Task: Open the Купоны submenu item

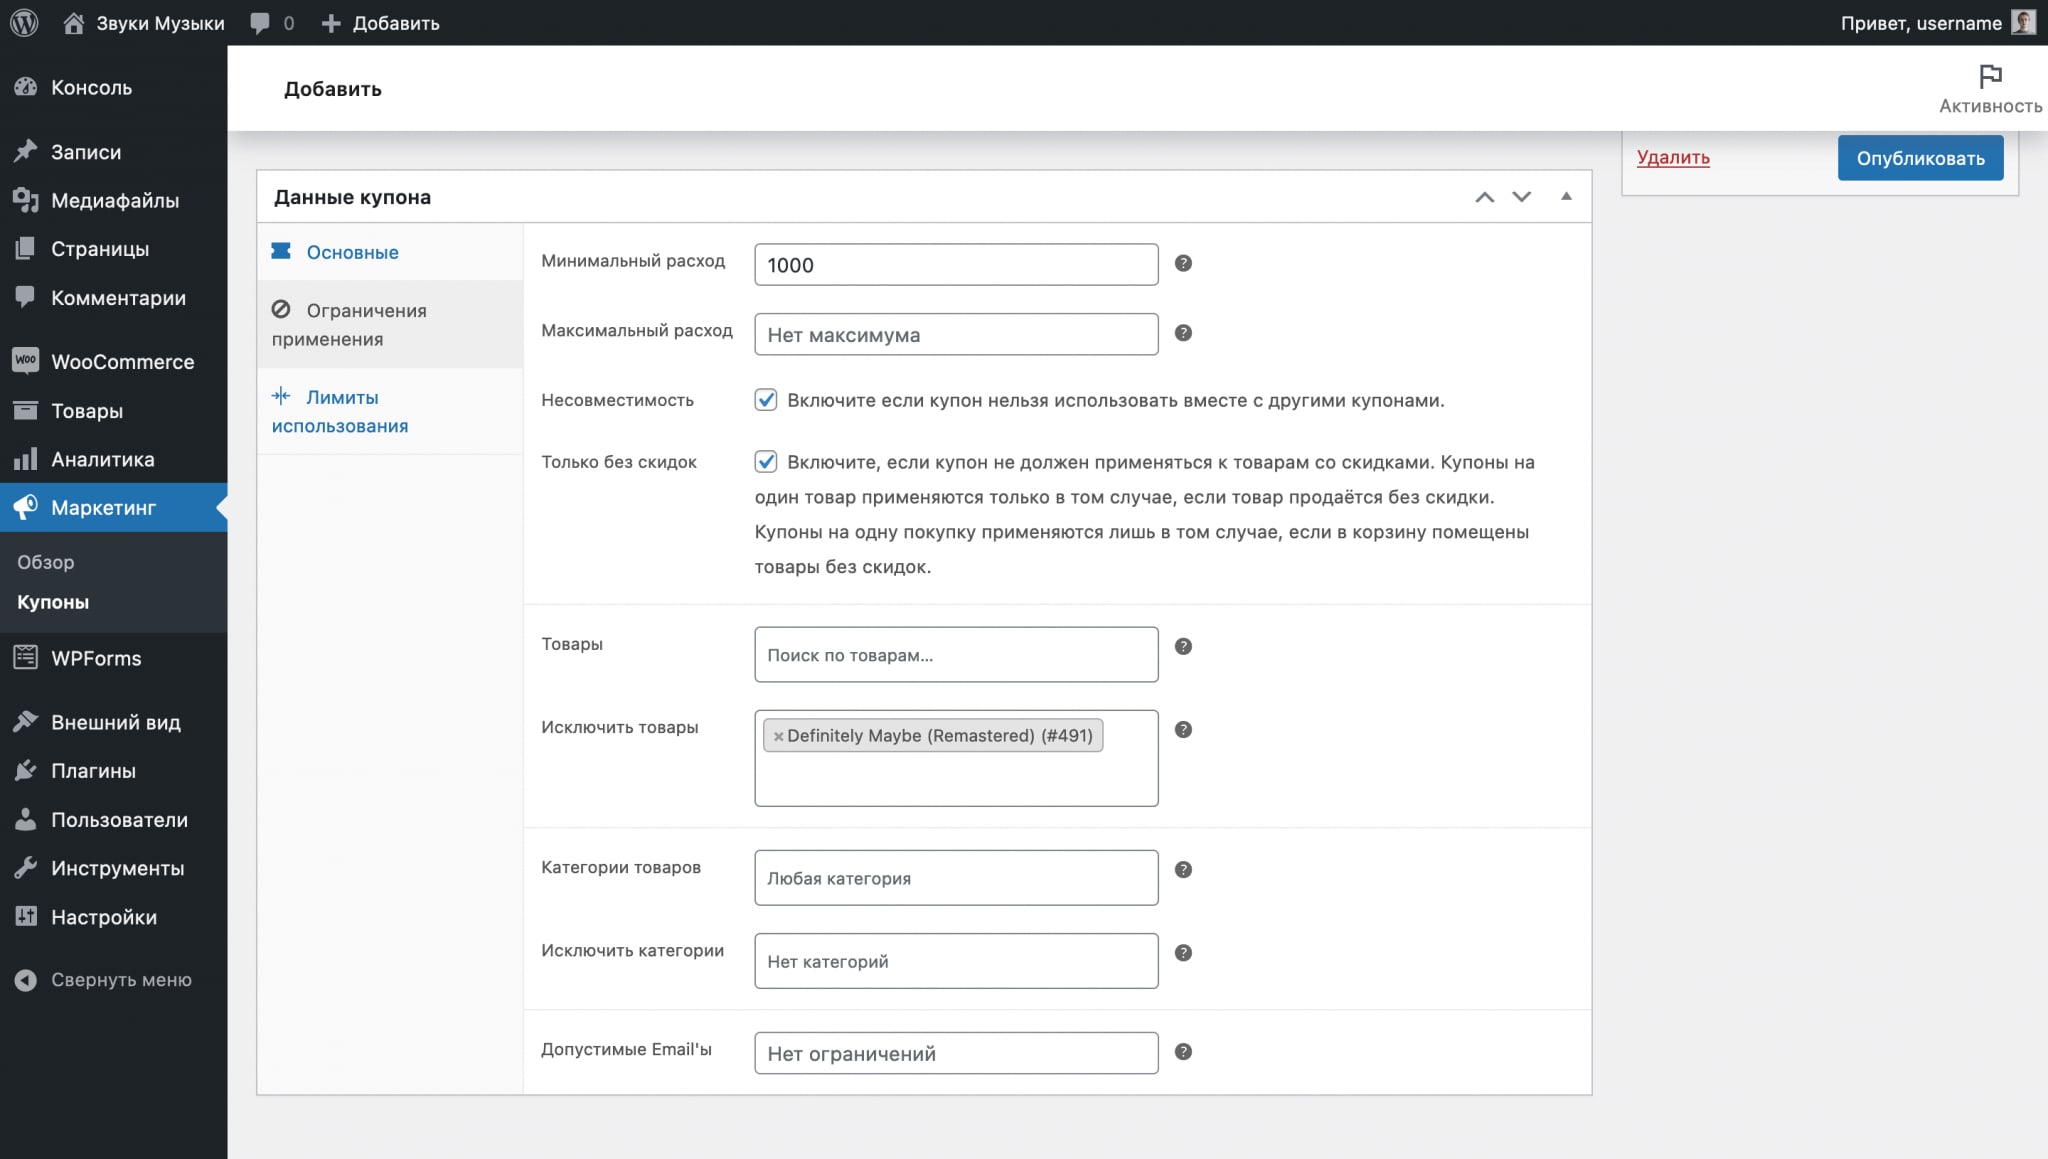Action: point(53,602)
